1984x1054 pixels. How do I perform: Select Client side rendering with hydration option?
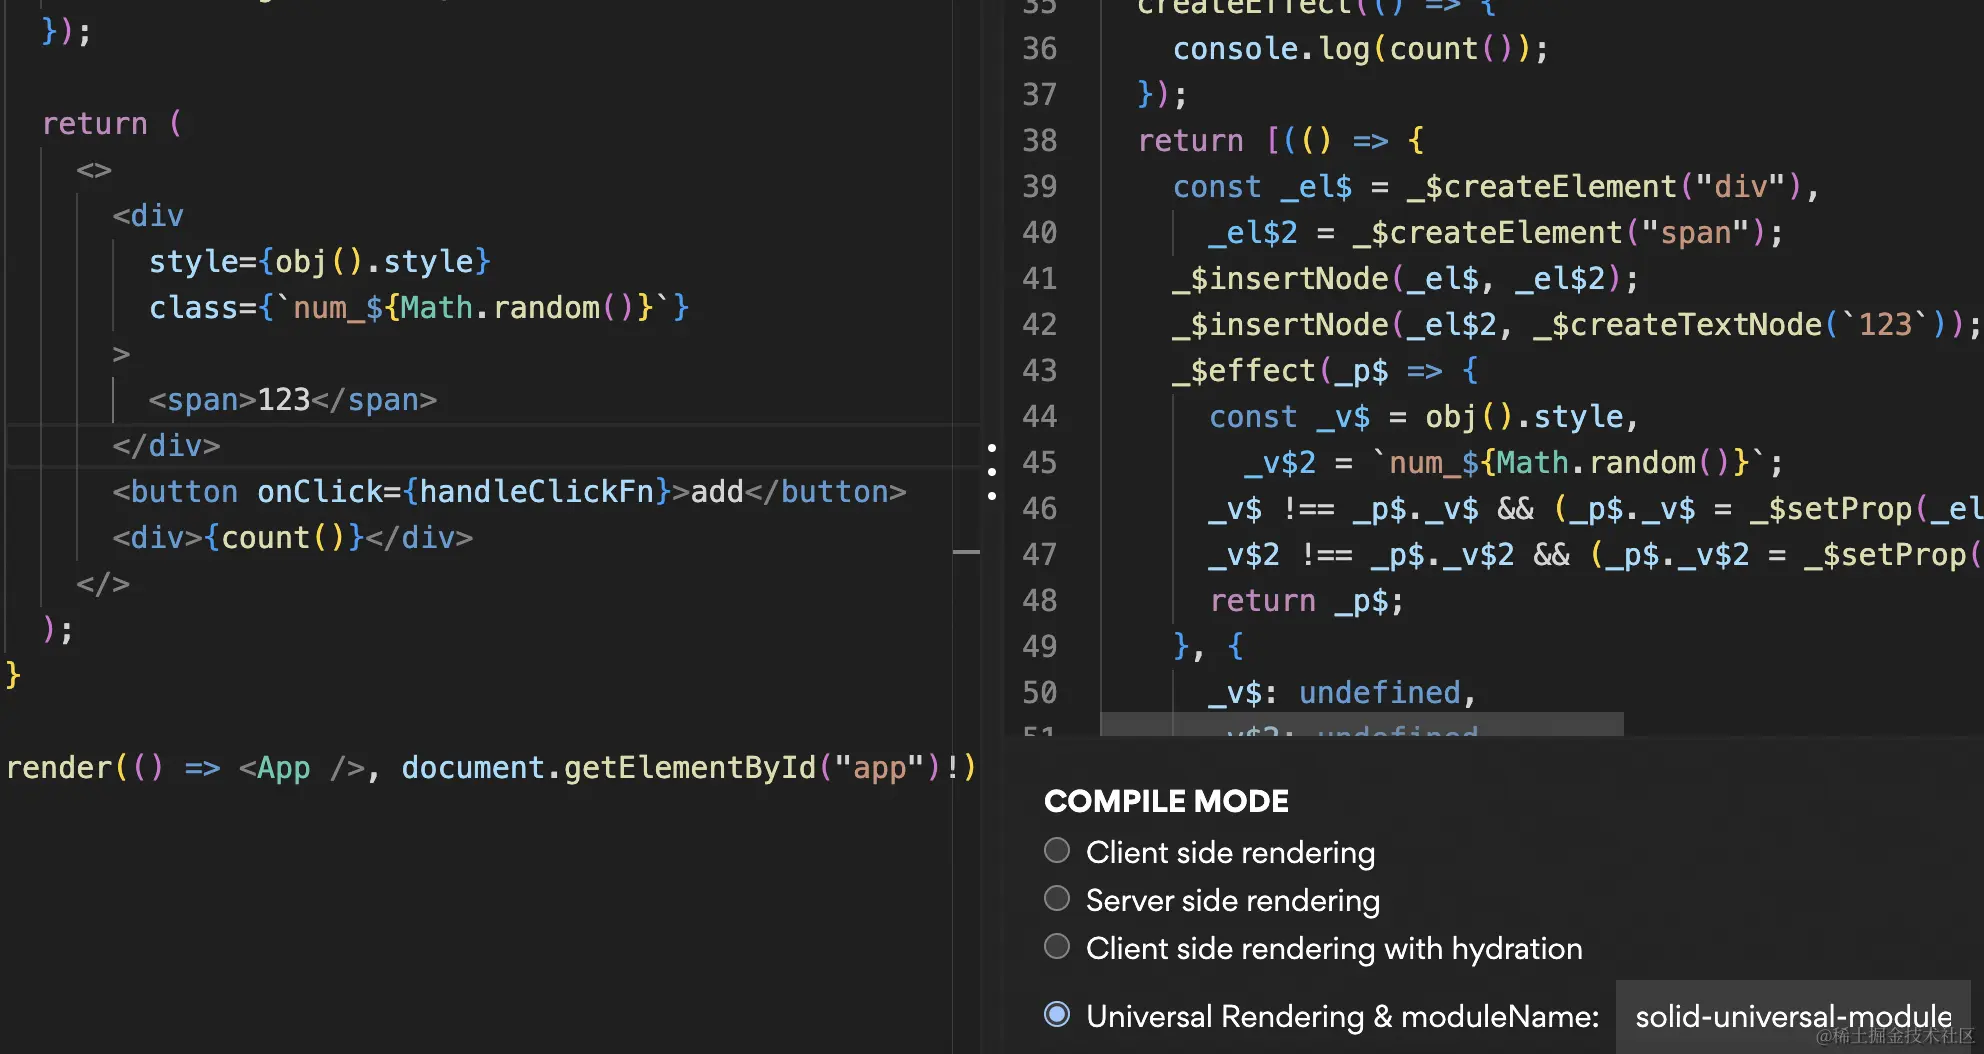(x=1057, y=947)
